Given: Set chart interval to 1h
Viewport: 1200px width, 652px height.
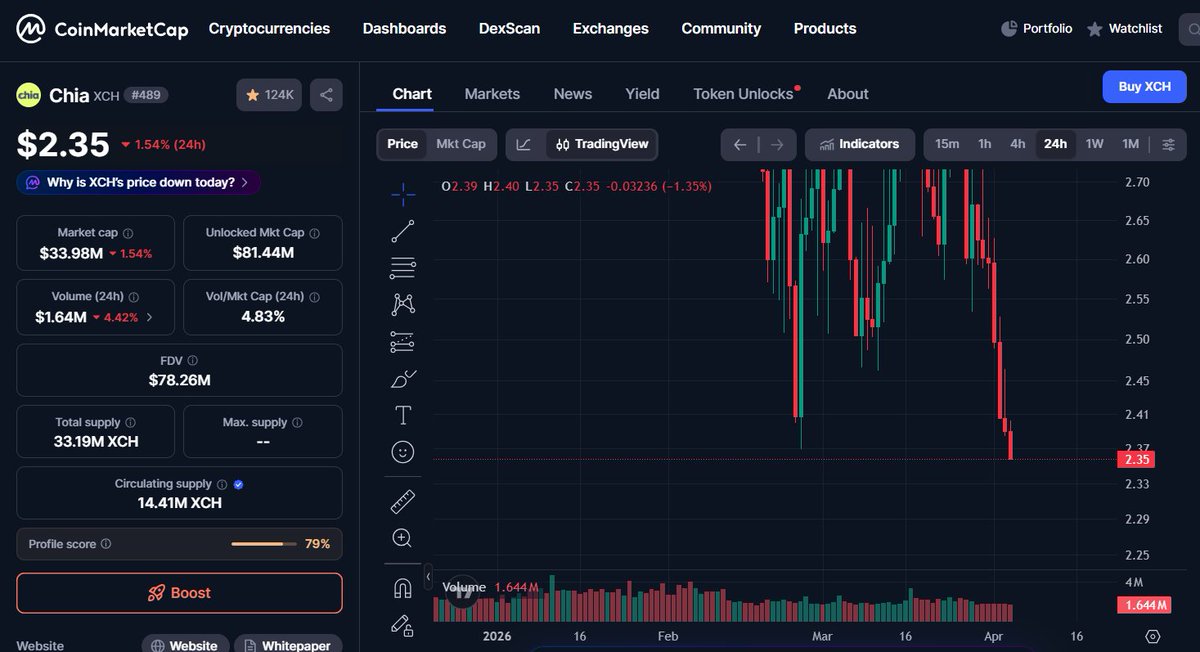Looking at the screenshot, I should pos(985,144).
